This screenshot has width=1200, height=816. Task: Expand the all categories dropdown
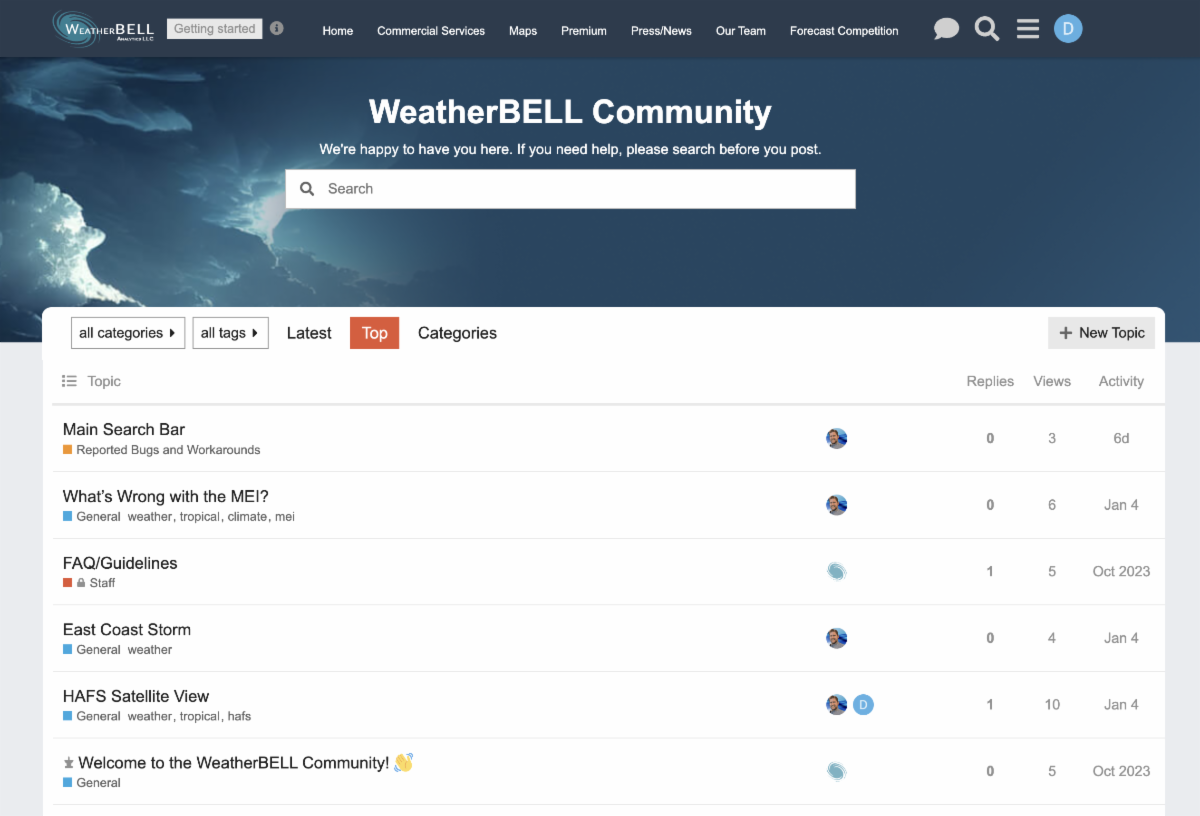128,333
